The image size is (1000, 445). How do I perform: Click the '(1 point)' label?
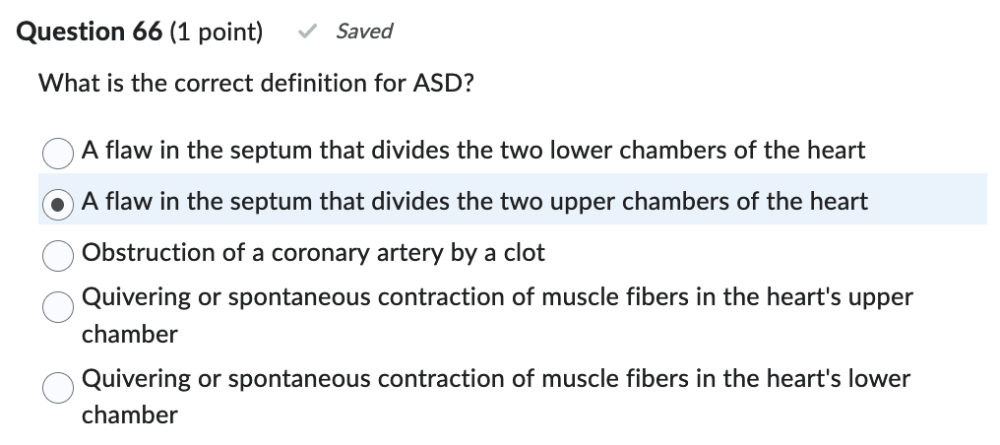pos(217,32)
